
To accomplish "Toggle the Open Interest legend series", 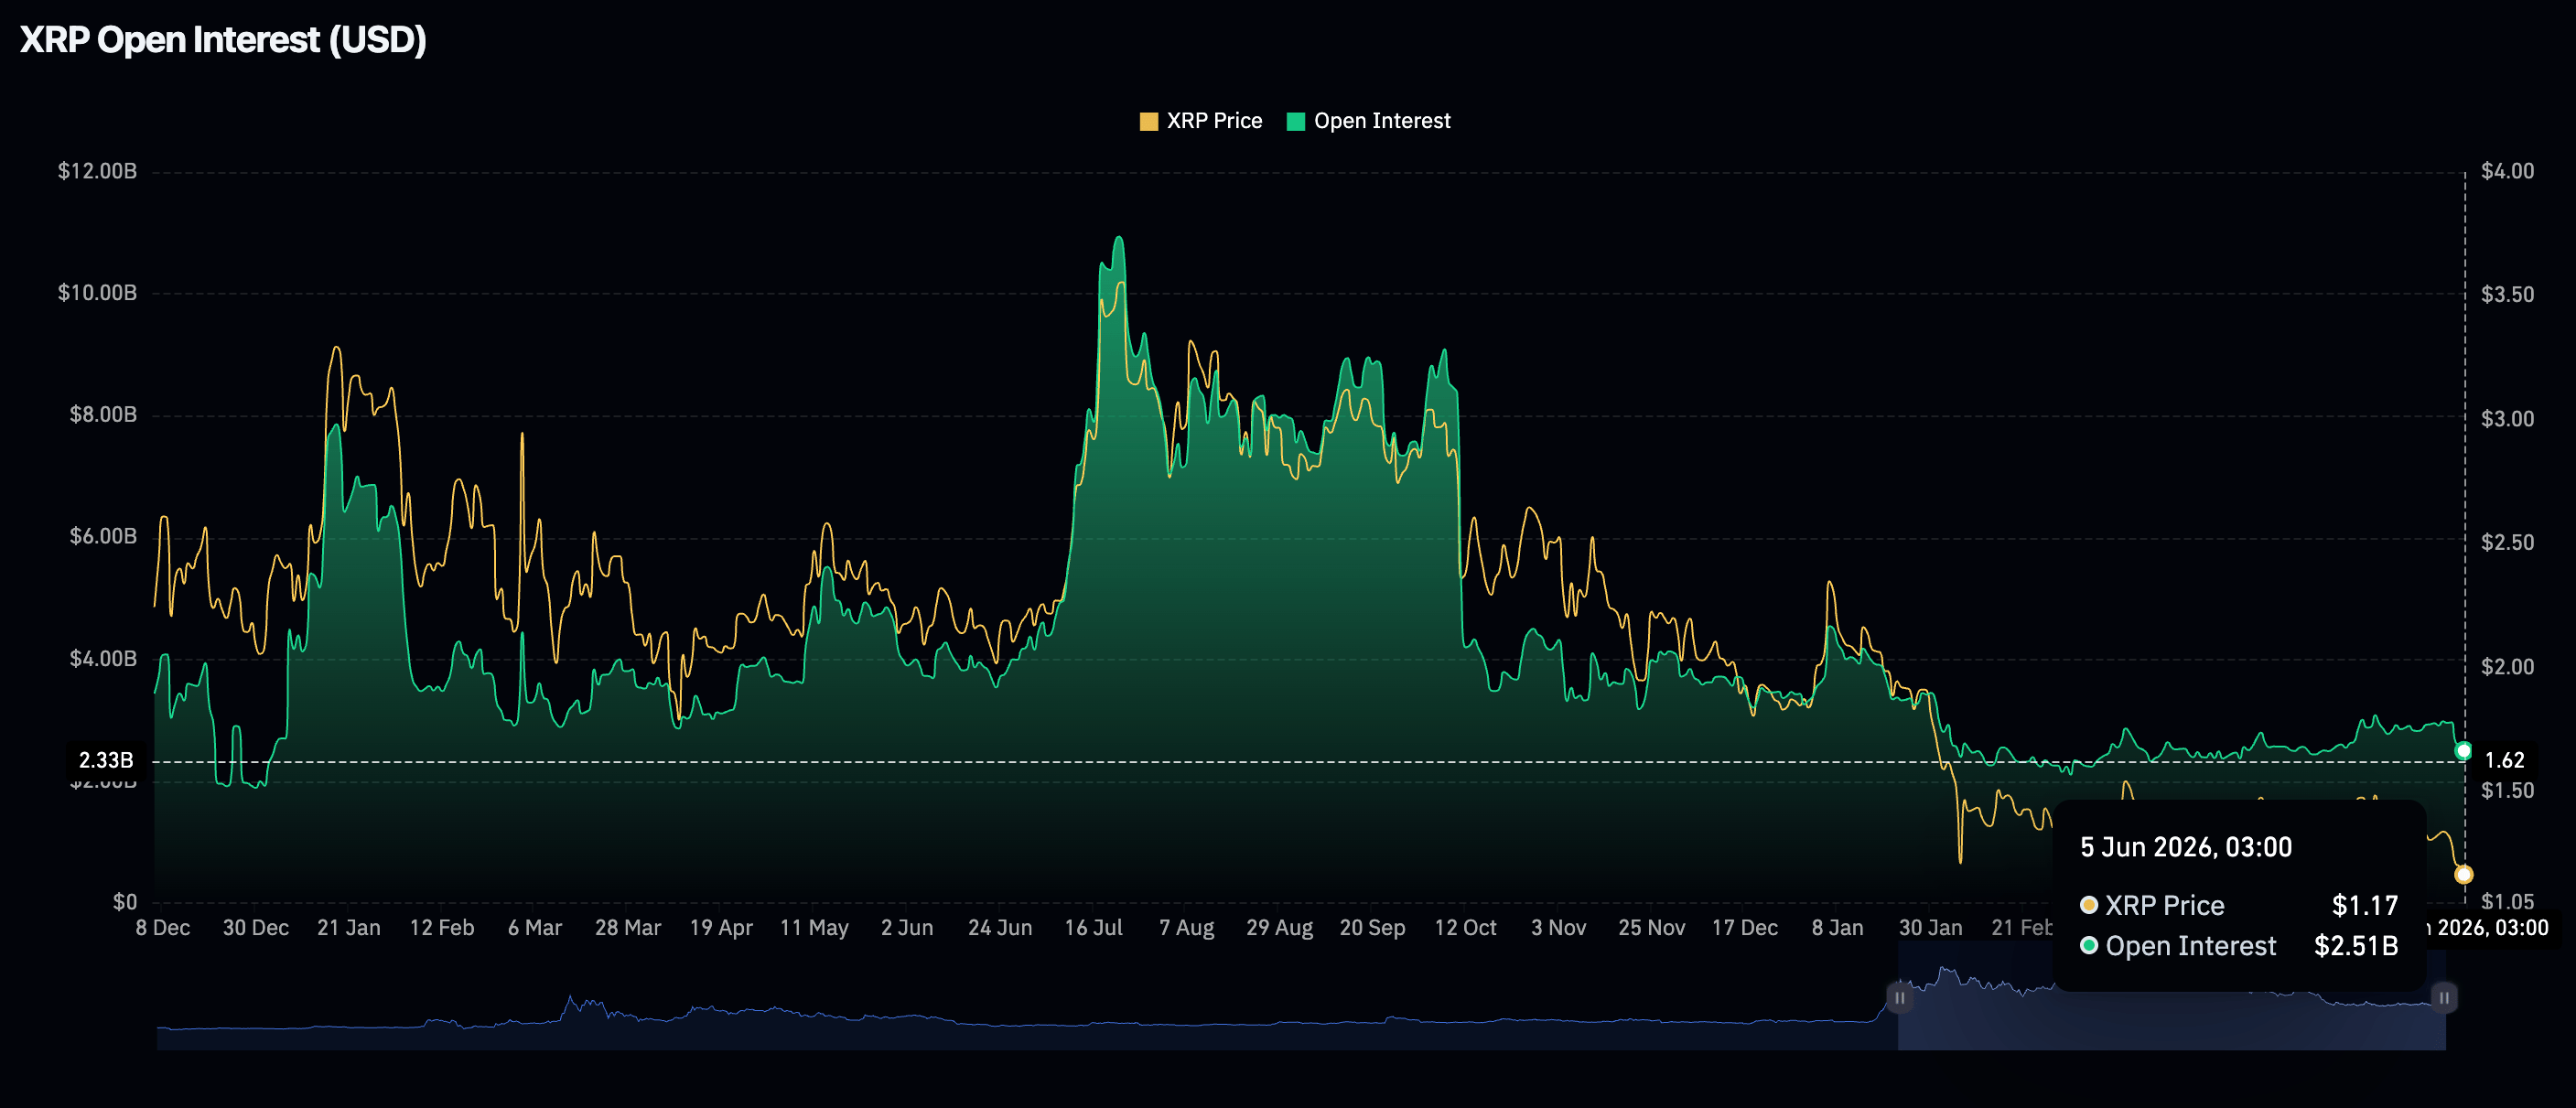I will pos(1368,121).
